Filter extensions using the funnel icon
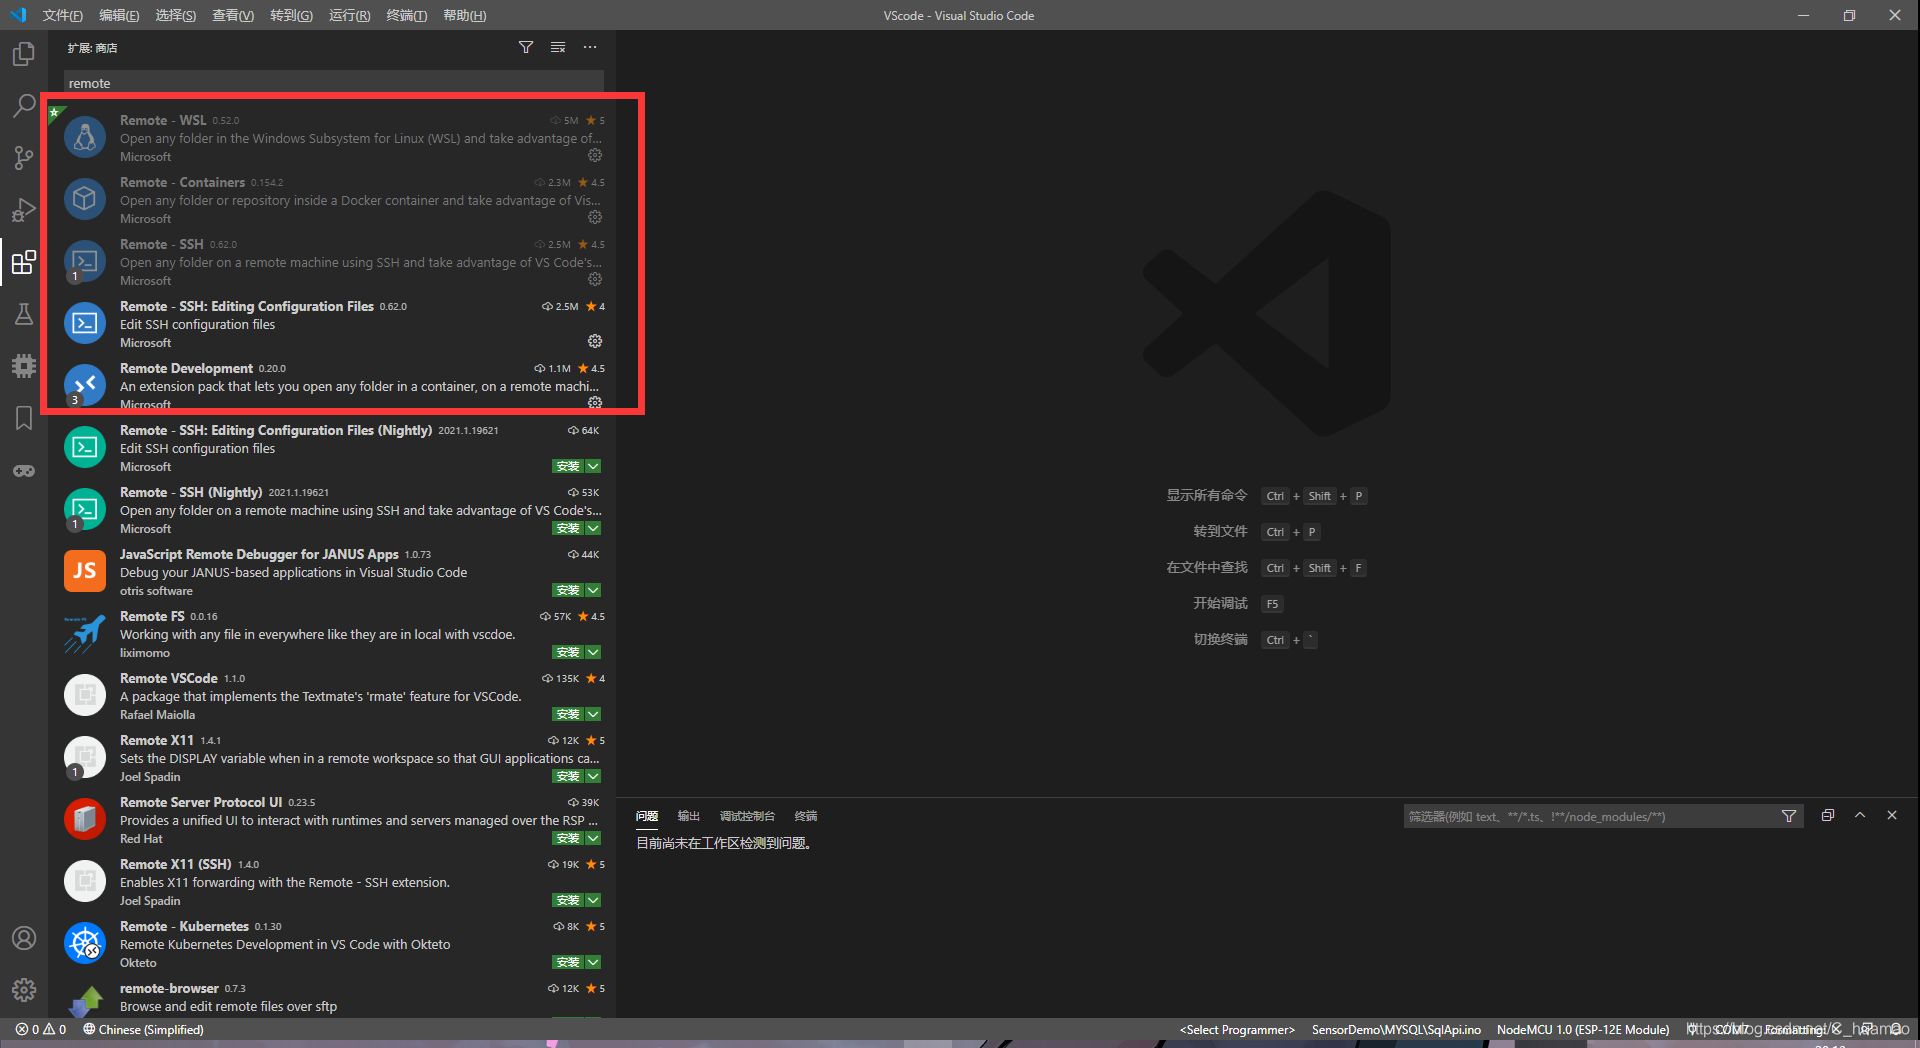The height and width of the screenshot is (1048, 1920). [526, 47]
